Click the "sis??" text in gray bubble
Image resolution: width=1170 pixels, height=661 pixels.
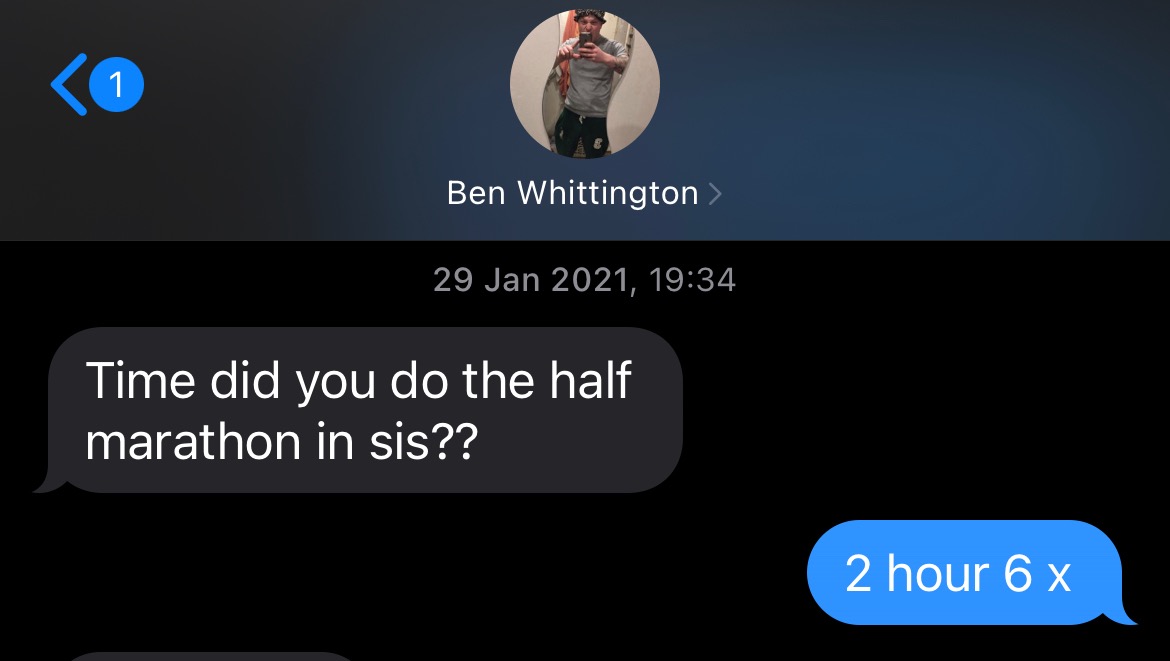(x=423, y=442)
